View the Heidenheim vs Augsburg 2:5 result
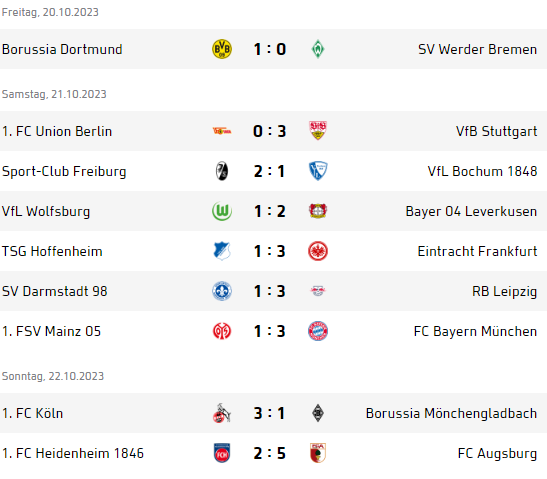The width and height of the screenshot is (547, 479). 270,453
